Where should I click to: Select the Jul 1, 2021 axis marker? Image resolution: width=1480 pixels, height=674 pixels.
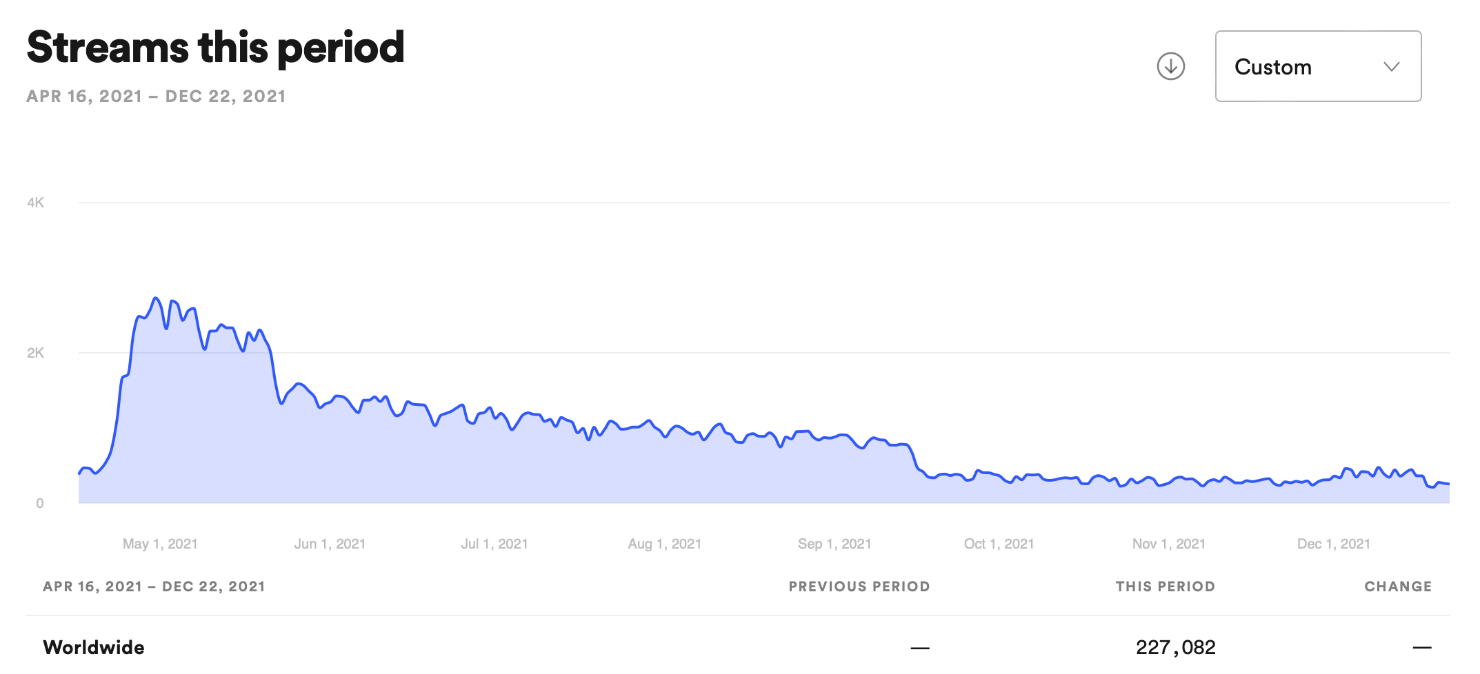494,544
